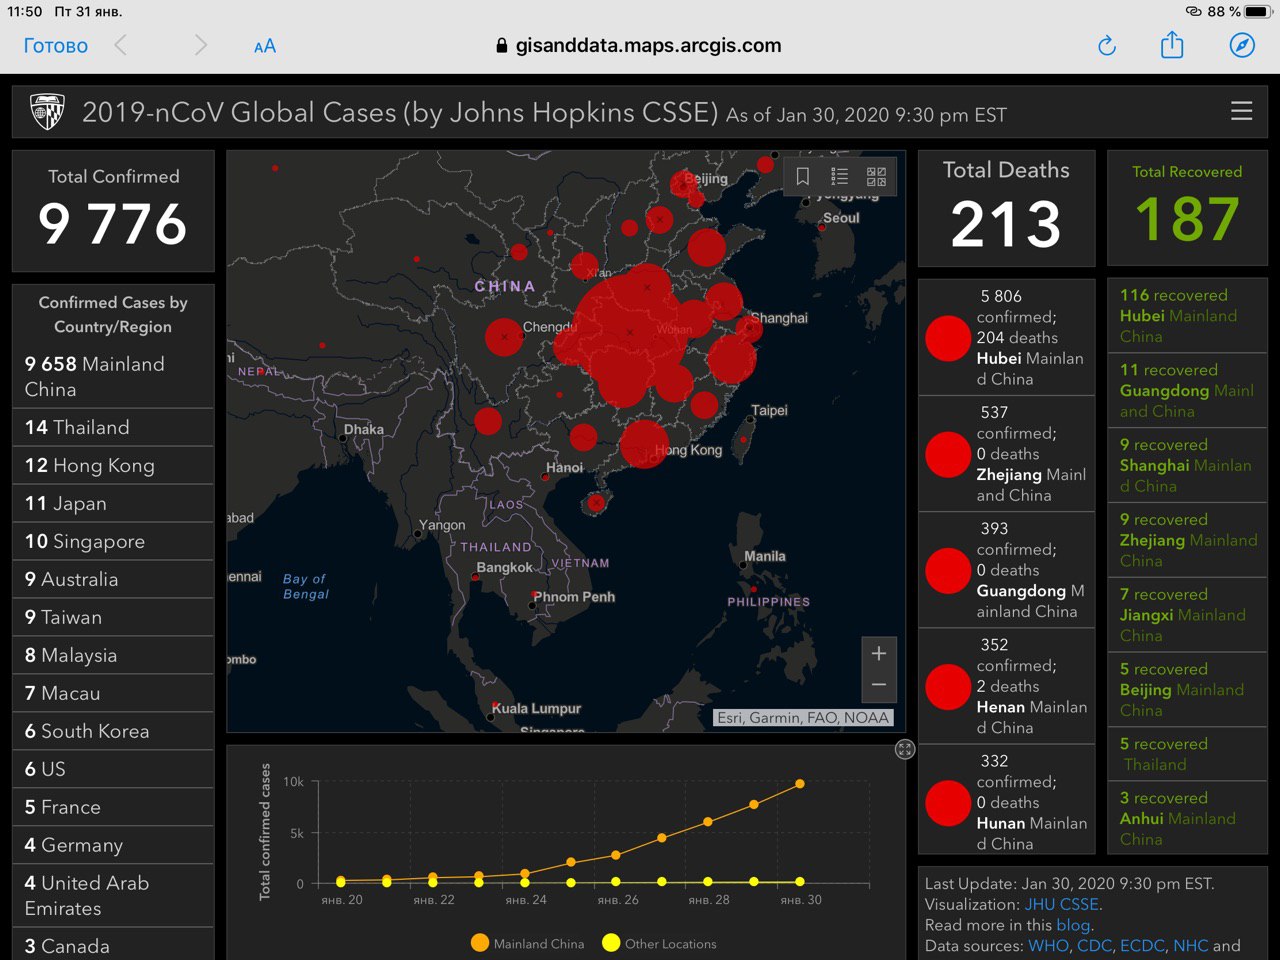Select Guangdong 393 confirmed entry
This screenshot has height=960, width=1280.
click(x=1006, y=570)
